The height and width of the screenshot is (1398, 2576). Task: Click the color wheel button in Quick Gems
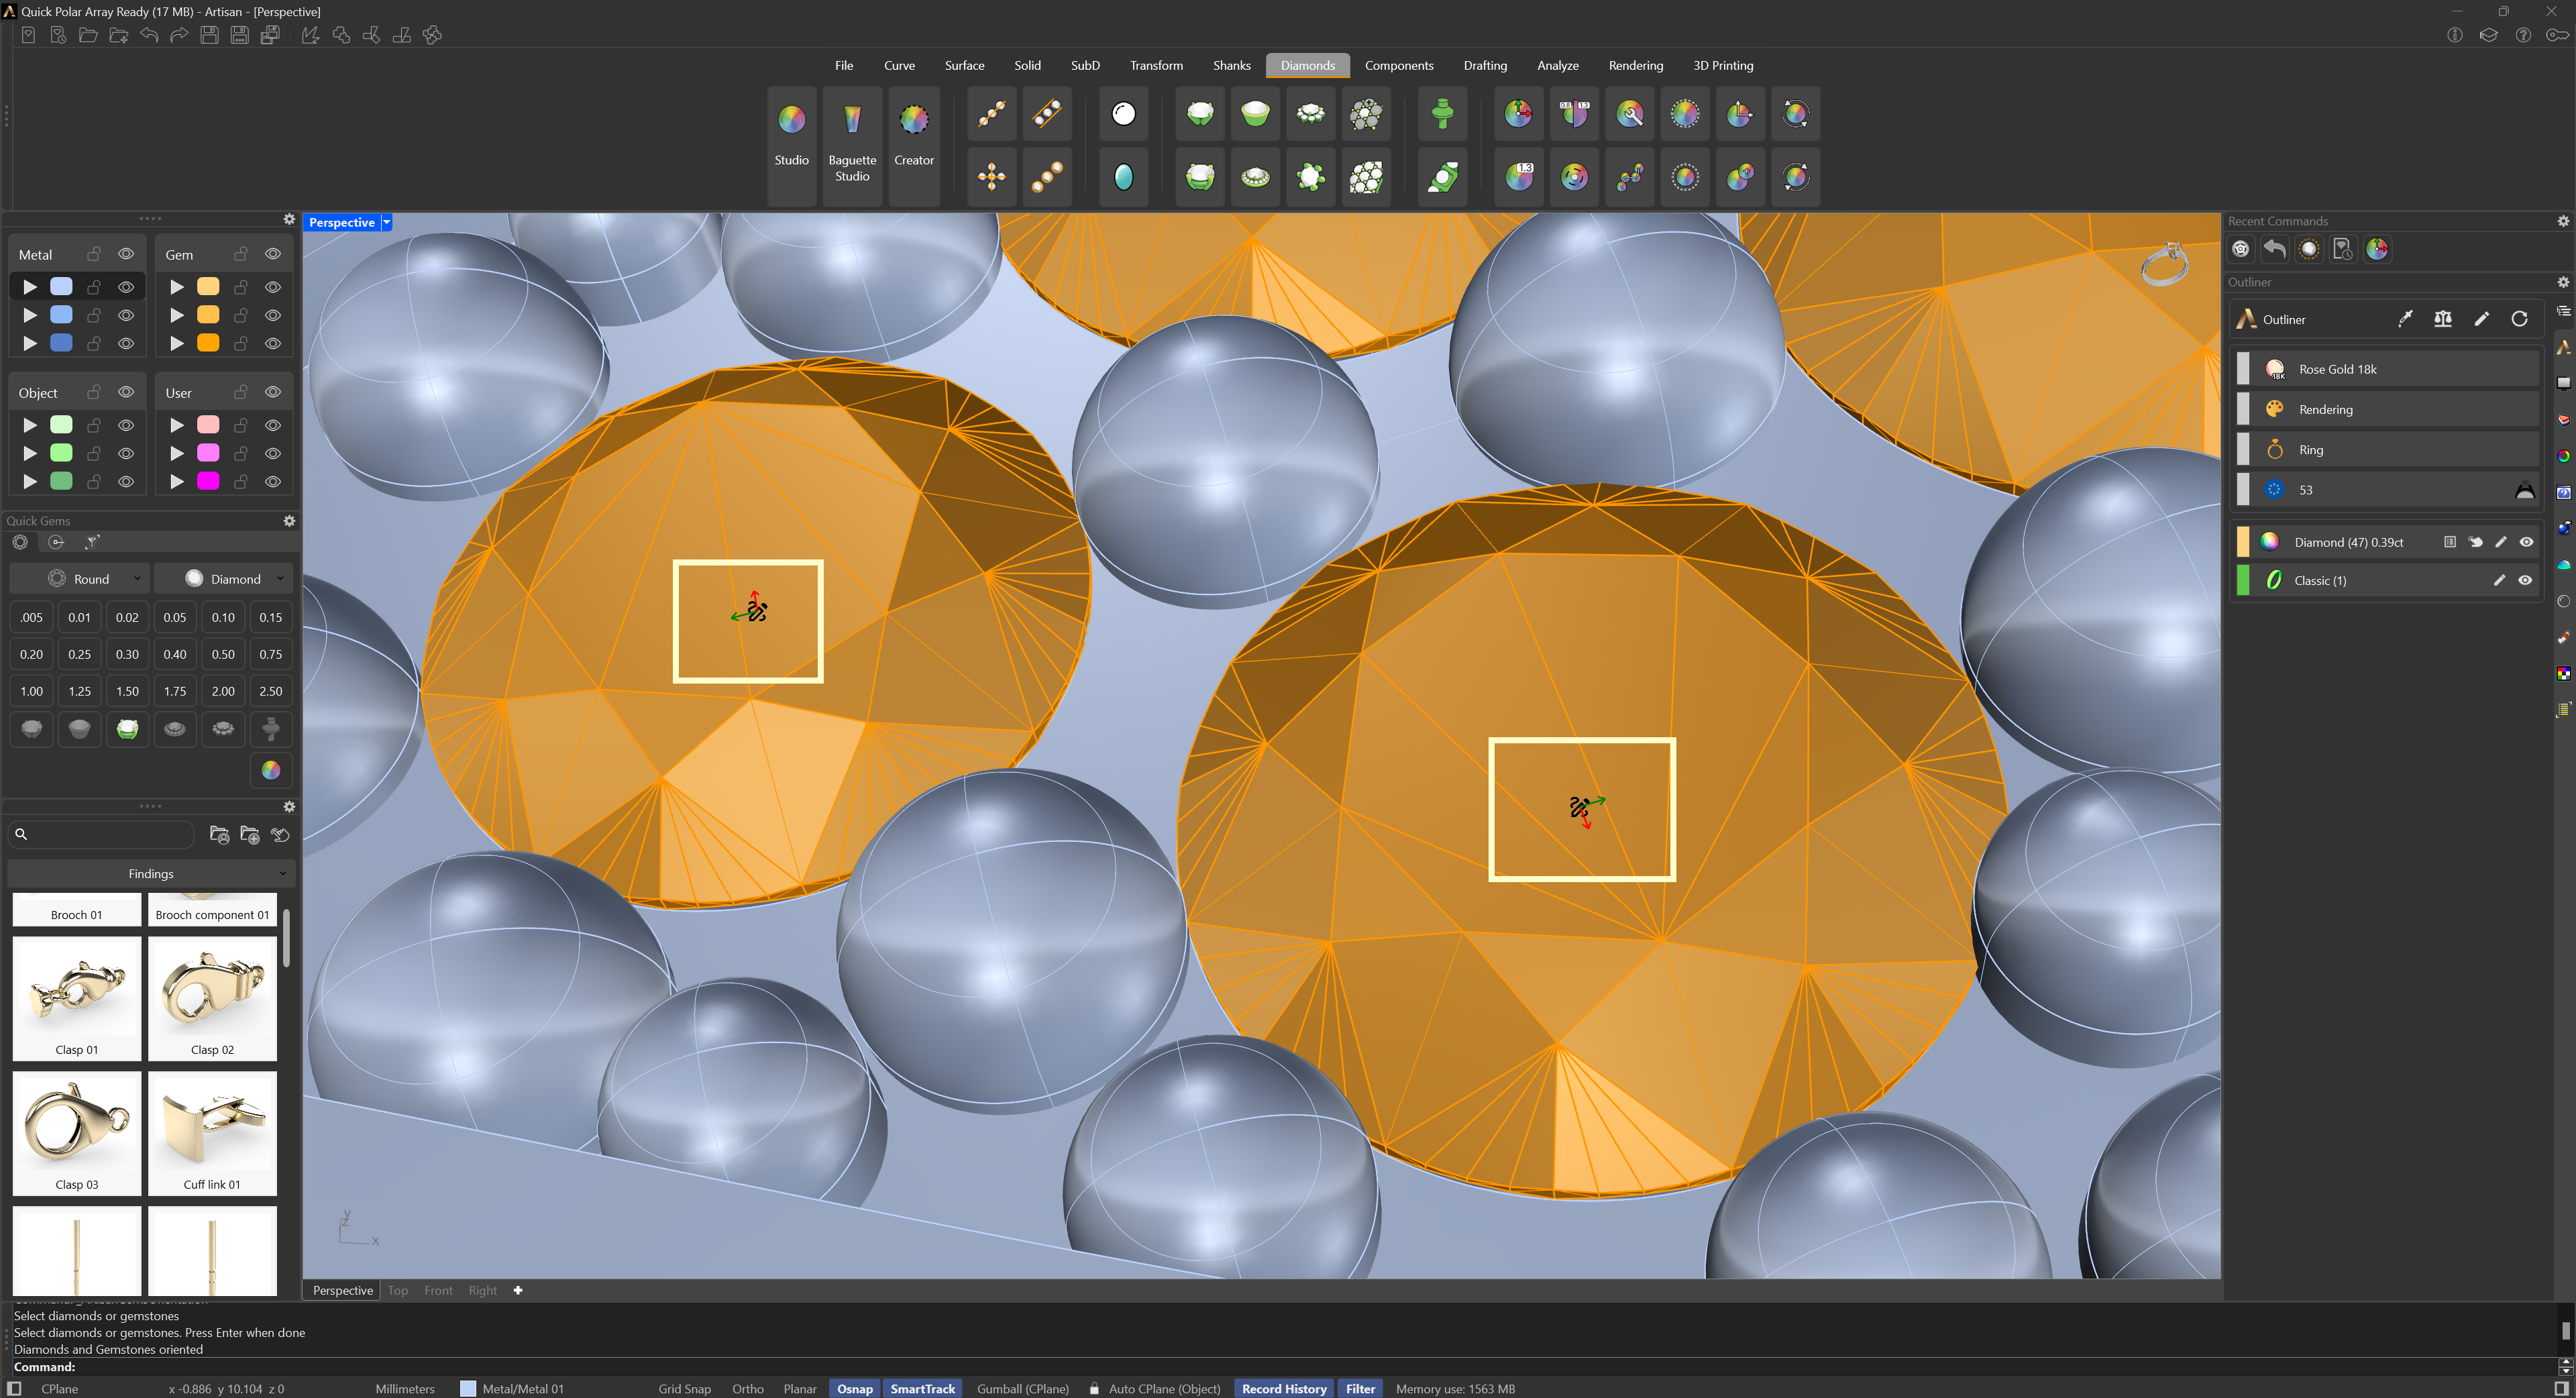click(271, 770)
